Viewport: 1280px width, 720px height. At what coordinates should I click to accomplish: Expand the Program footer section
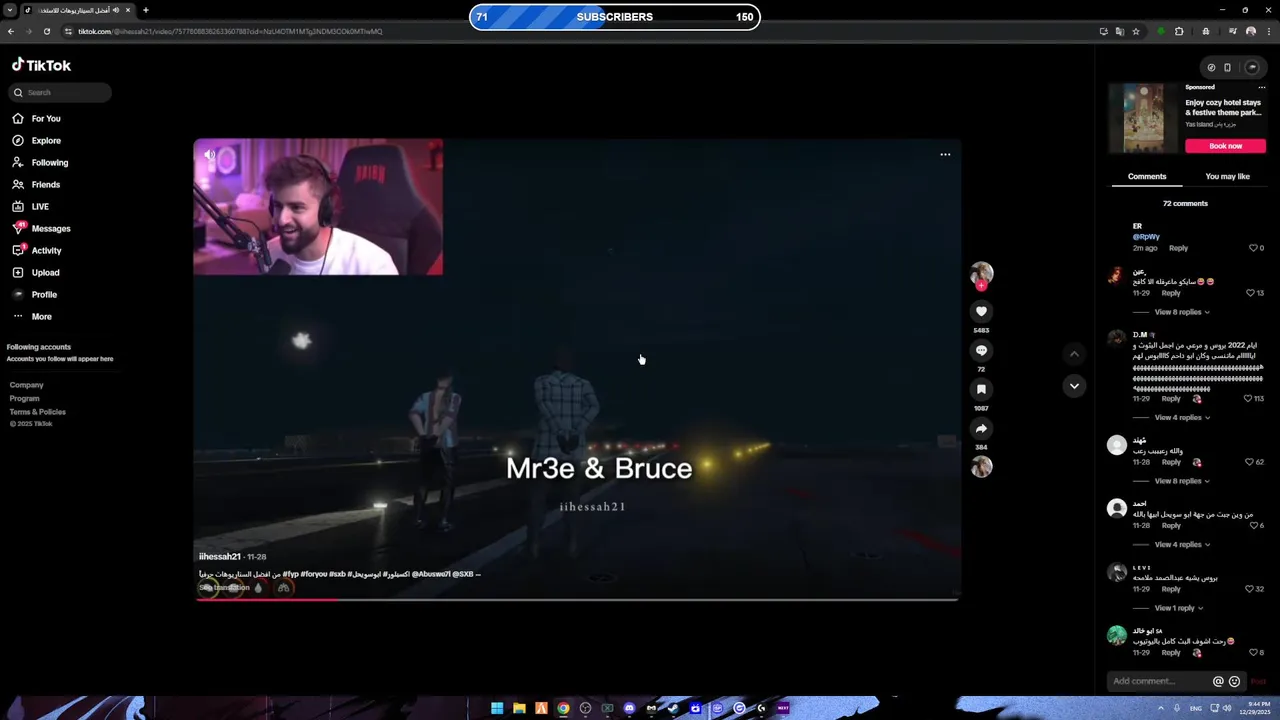25,398
